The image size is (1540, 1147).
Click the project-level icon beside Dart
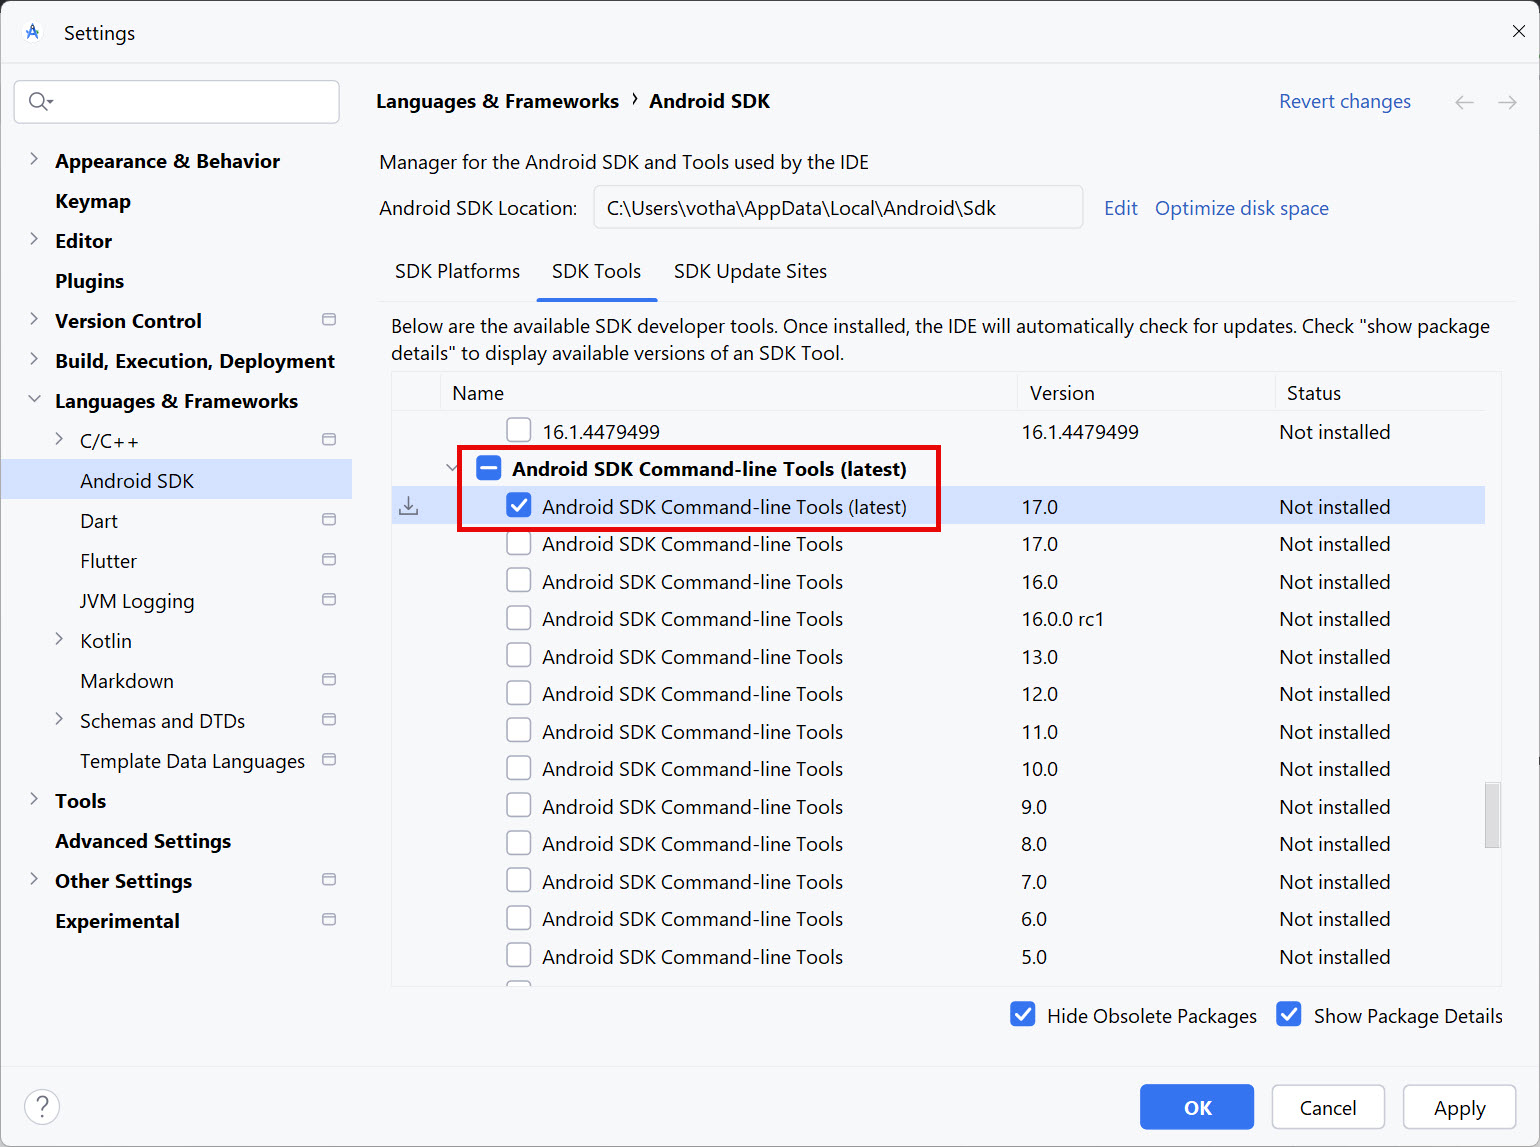coord(329,520)
